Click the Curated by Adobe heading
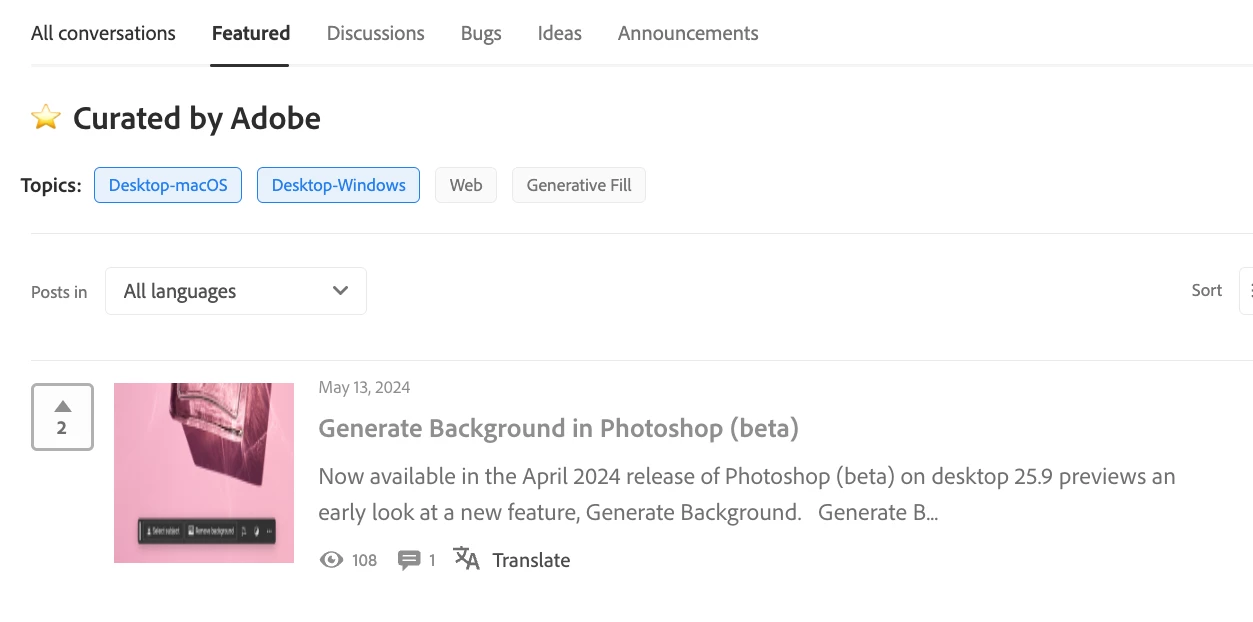Image resolution: width=1253 pixels, height=622 pixels. tap(197, 118)
